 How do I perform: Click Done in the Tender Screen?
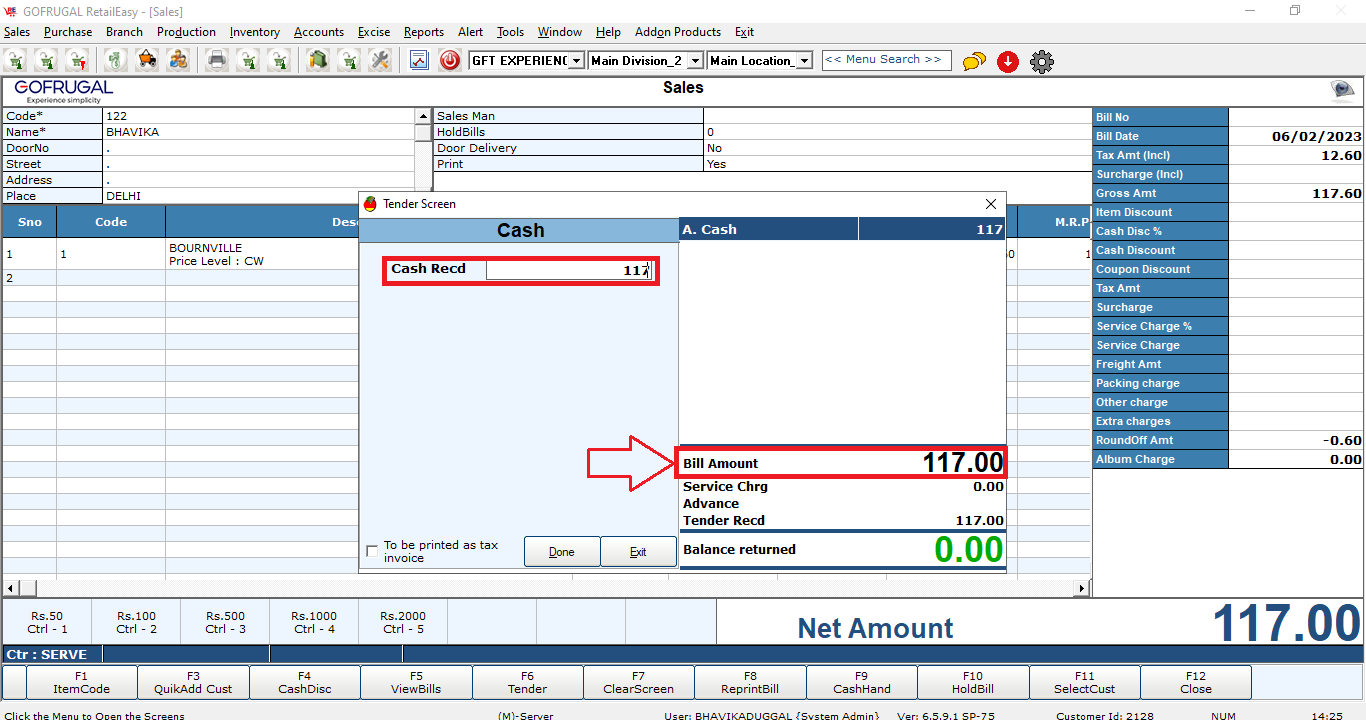click(562, 552)
